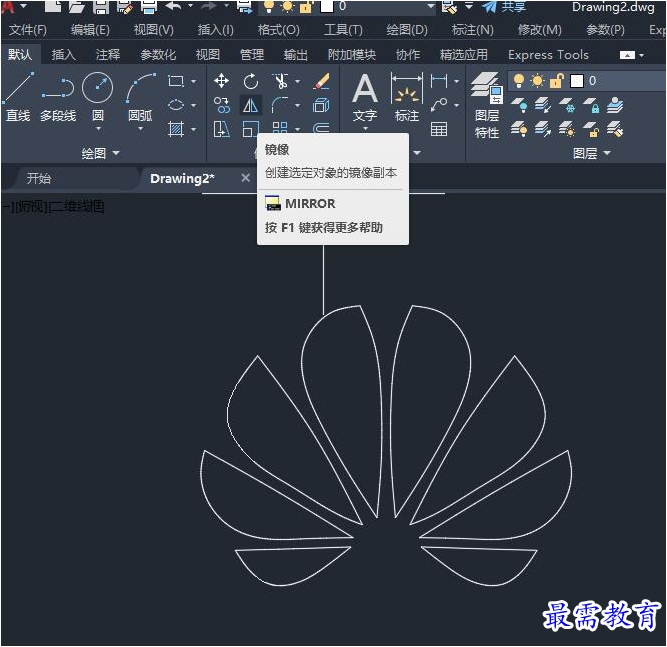Select the Circle (圆) tool
Screen dimensions: 667x647
click(x=97, y=95)
